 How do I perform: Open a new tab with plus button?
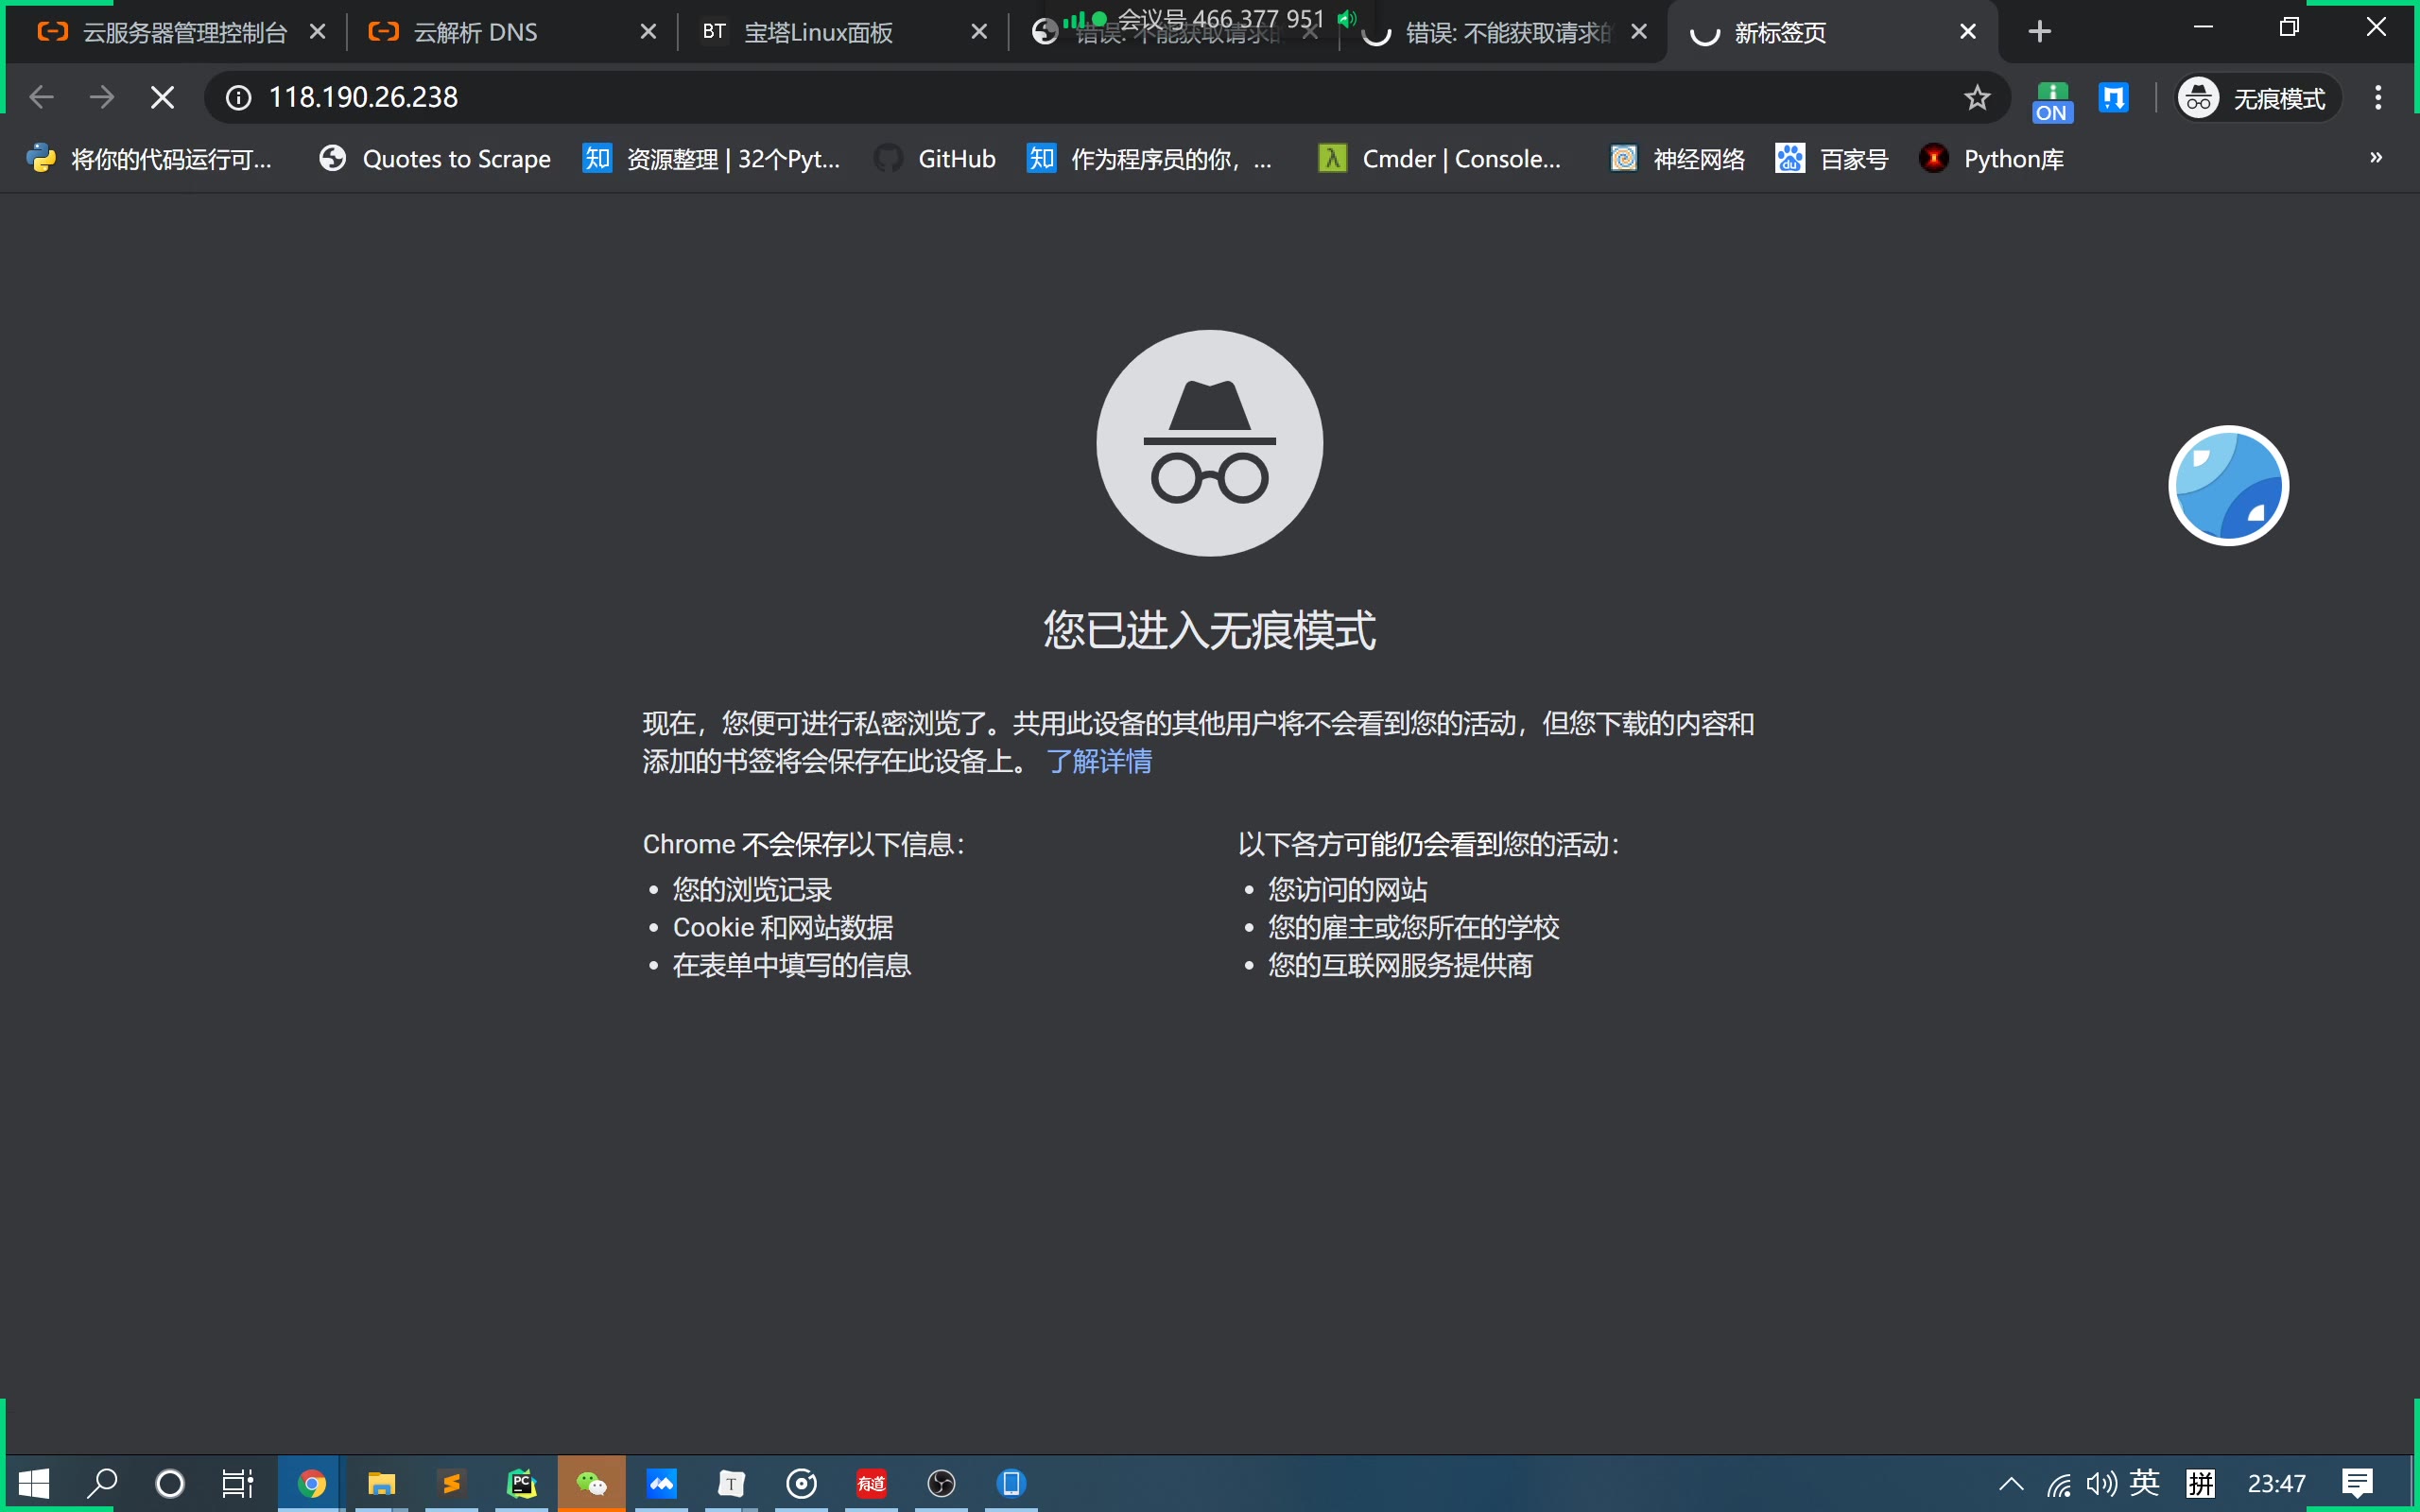coord(2040,32)
